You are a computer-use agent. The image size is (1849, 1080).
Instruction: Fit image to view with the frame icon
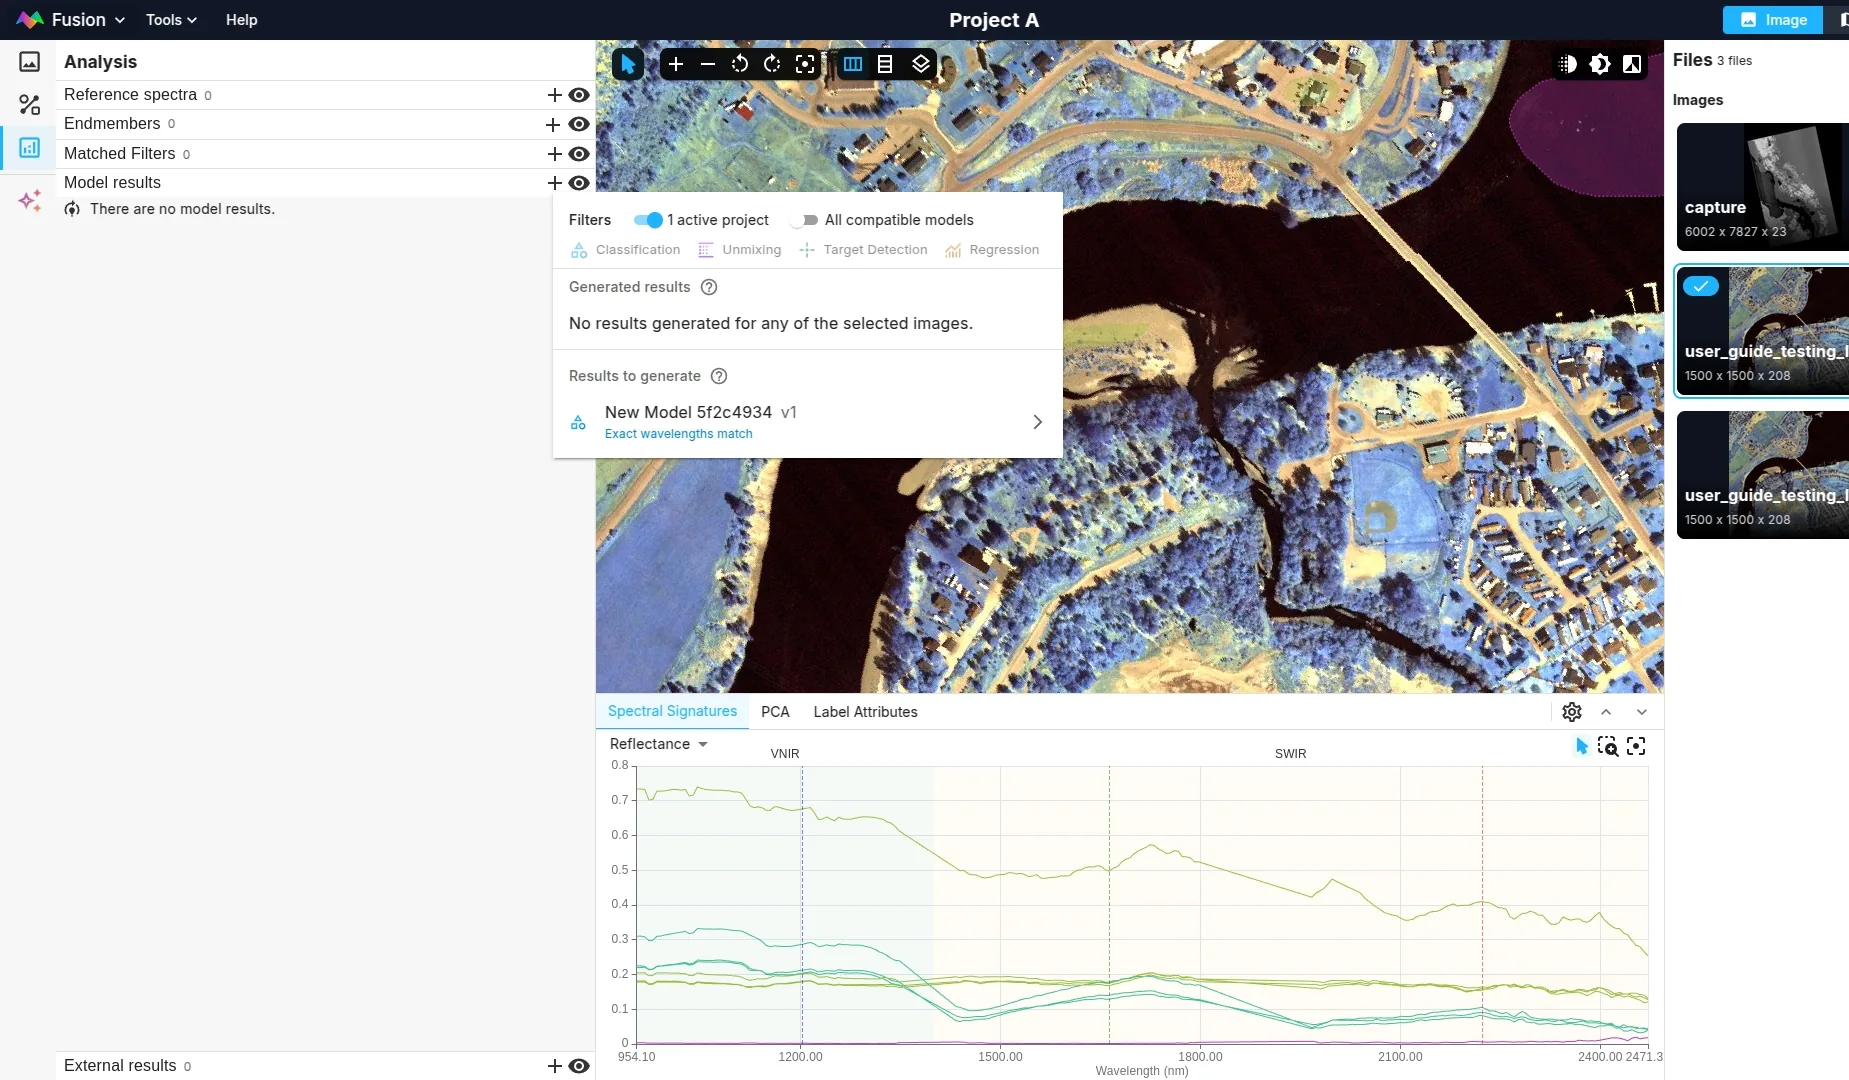(805, 65)
